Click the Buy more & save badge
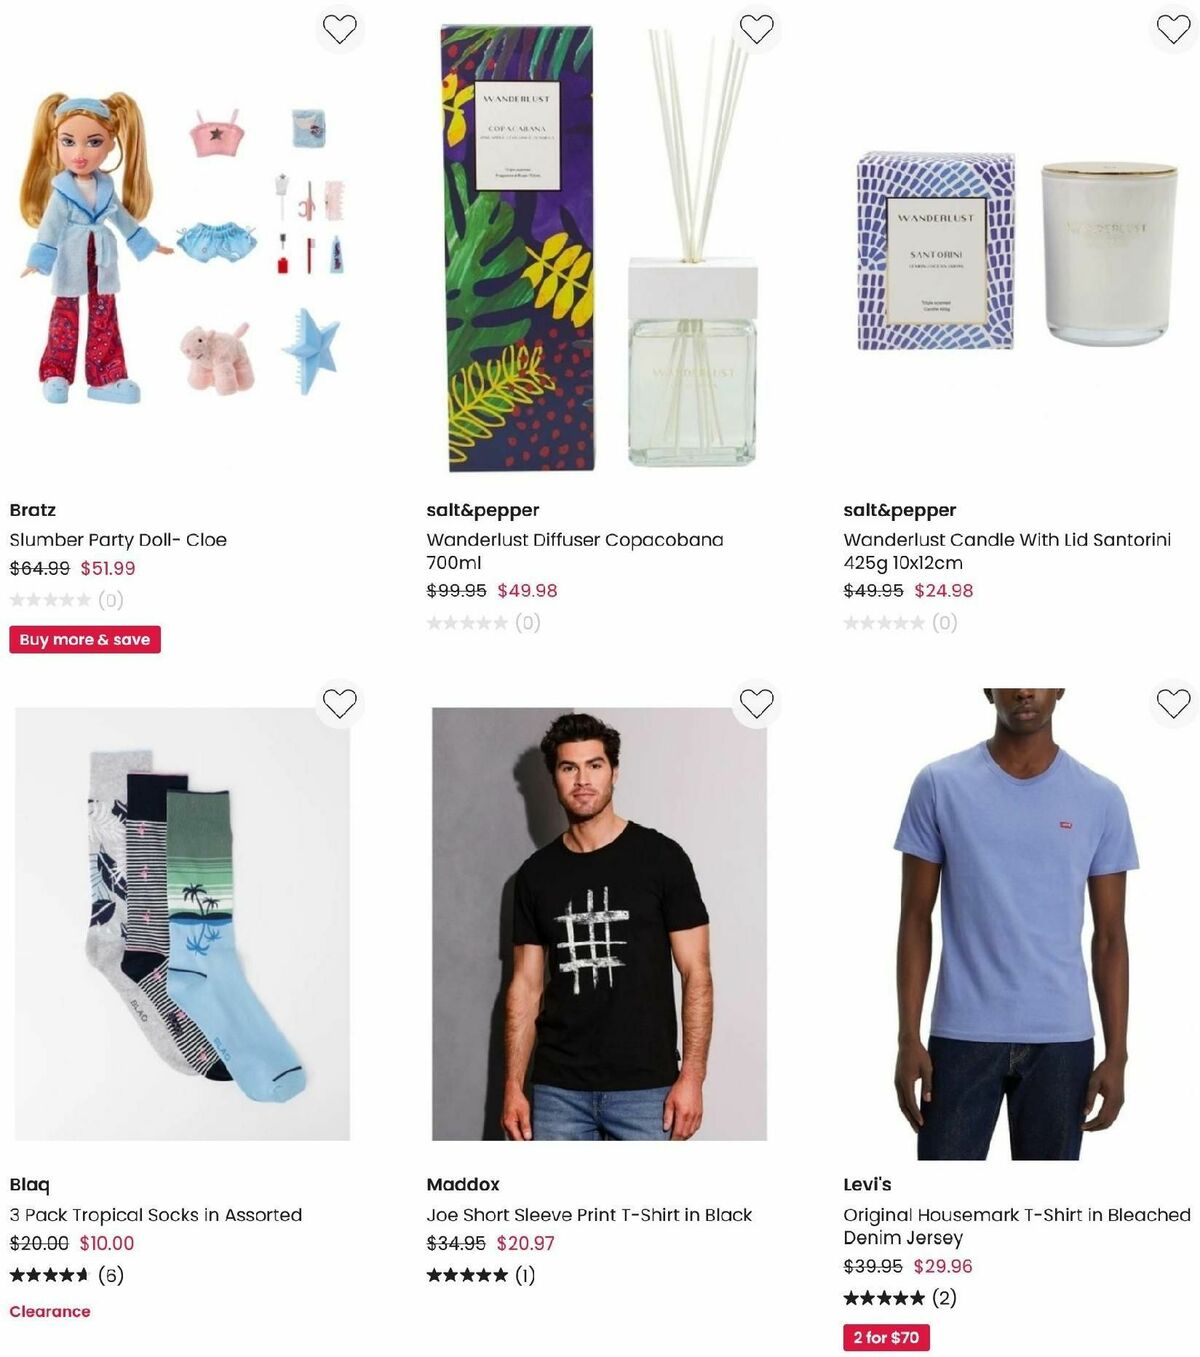The image size is (1200, 1357). pyautogui.click(x=85, y=639)
